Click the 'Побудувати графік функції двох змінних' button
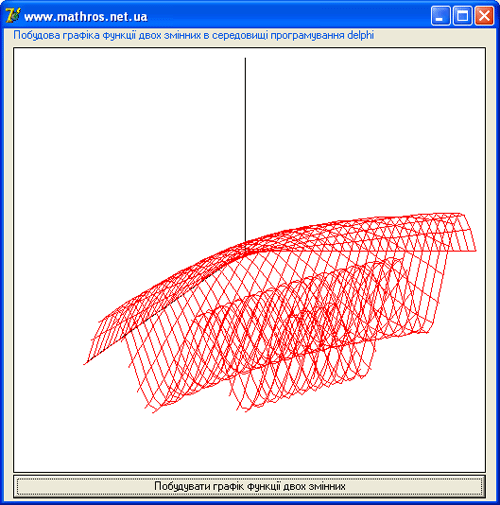This screenshot has height=505, width=500. pos(249,486)
